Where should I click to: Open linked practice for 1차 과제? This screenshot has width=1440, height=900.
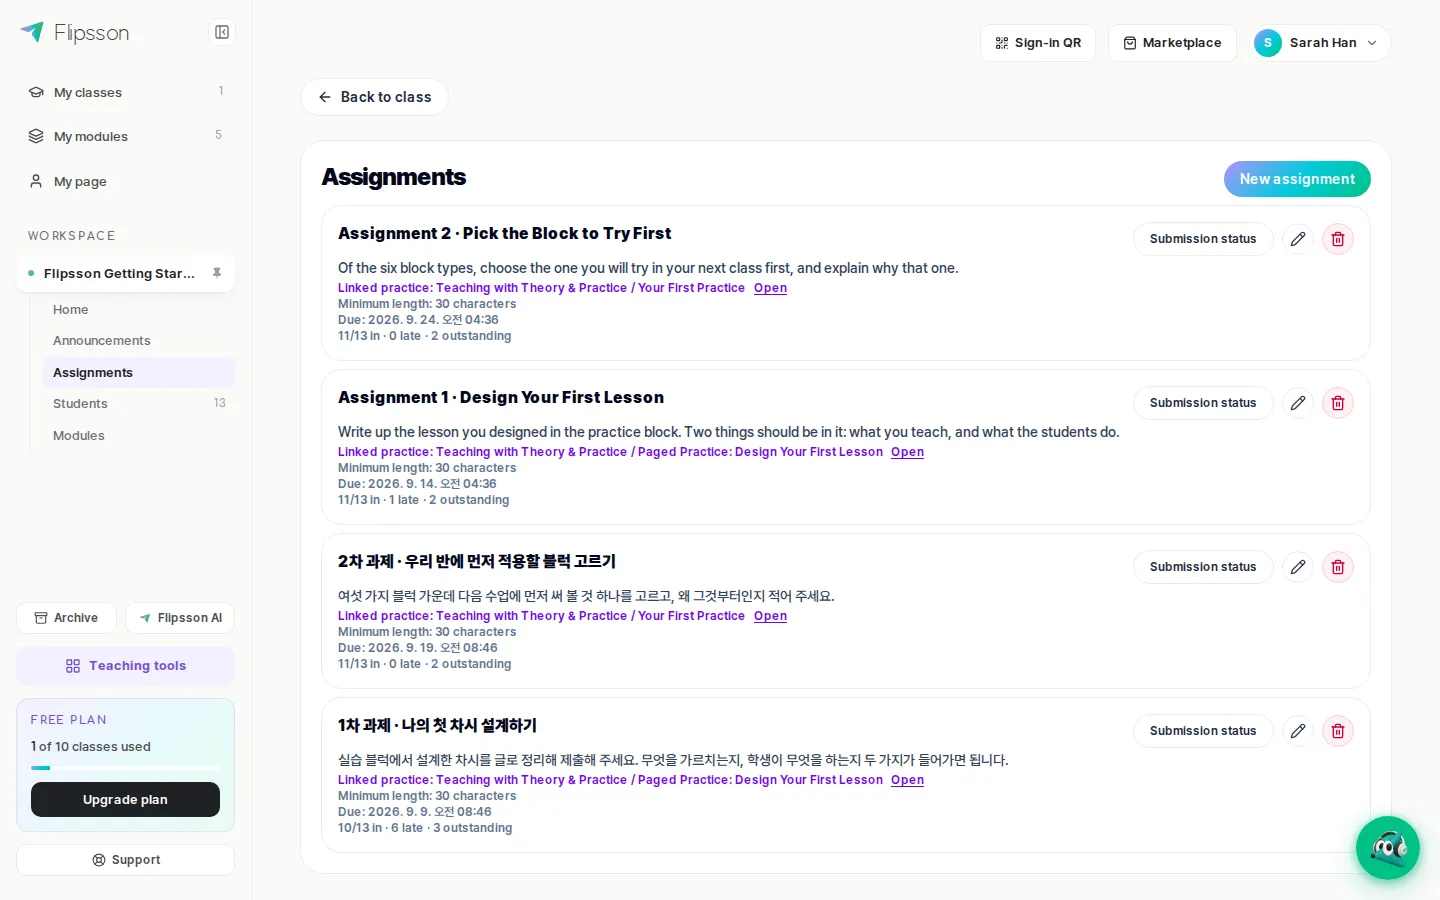coord(907,780)
